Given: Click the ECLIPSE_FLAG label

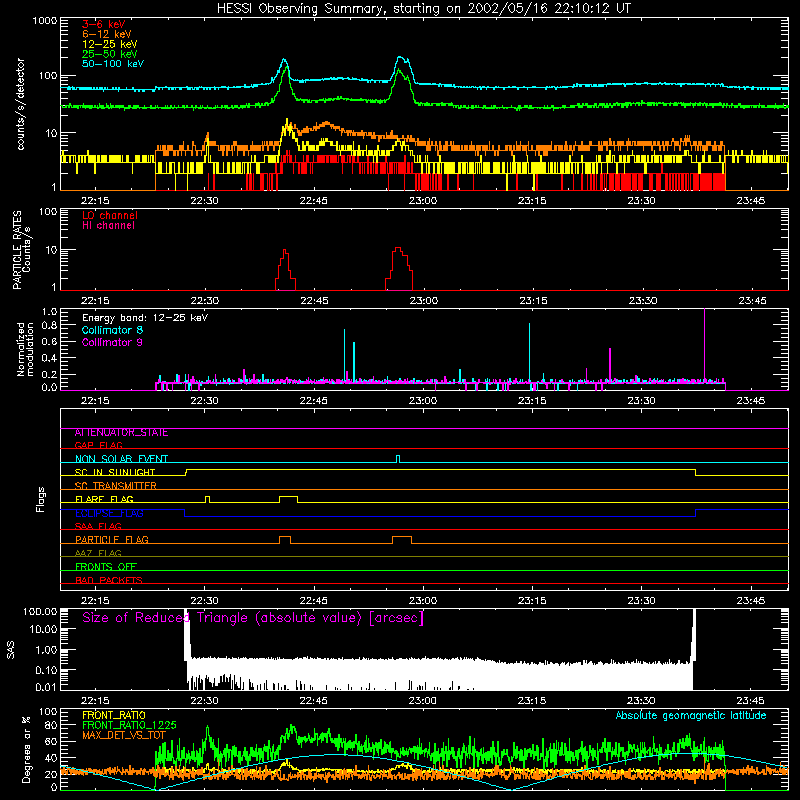Looking at the screenshot, I should click(109, 513).
